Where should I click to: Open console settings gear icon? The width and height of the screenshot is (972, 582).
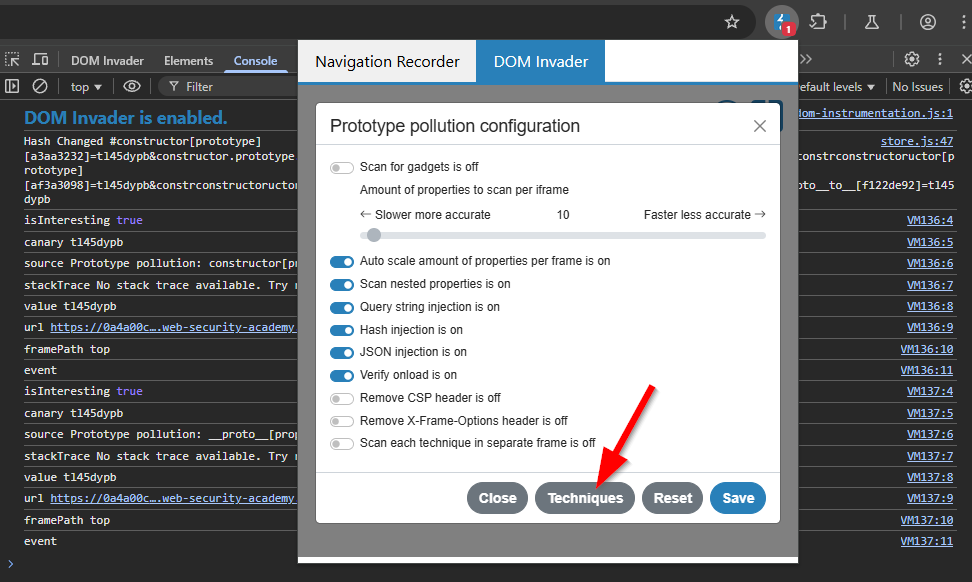[965, 86]
